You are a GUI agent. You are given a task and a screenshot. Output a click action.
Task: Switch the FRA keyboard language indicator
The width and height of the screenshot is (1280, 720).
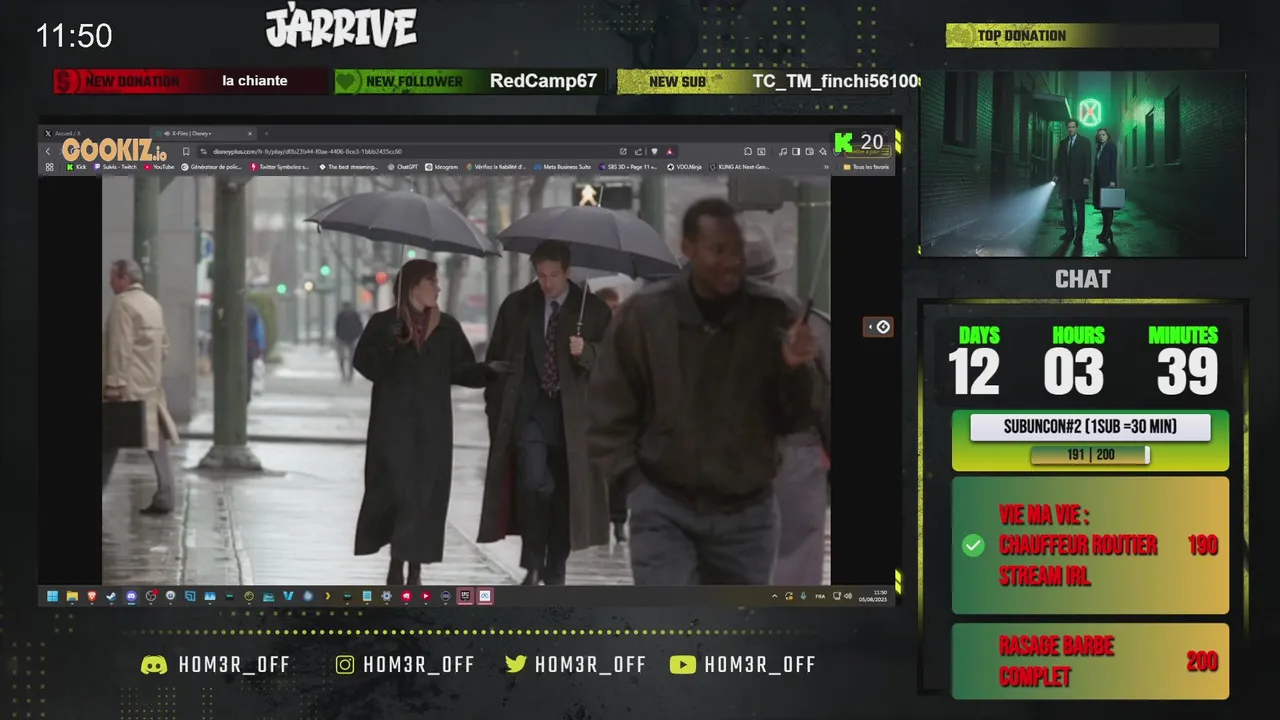820,597
